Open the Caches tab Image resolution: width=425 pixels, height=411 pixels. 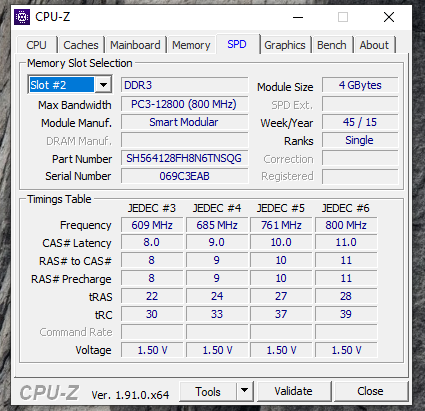tap(81, 45)
